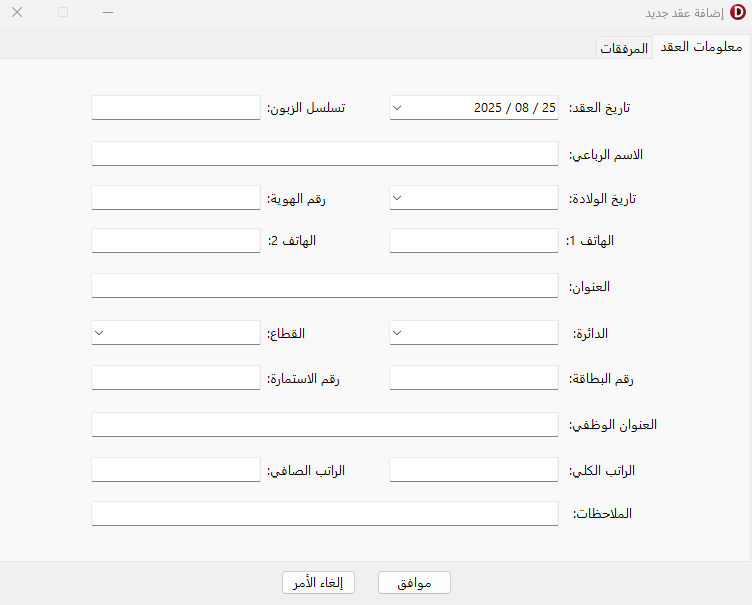Focus the الملاحظات notes field
This screenshot has width=752, height=605.
[x=325, y=514]
